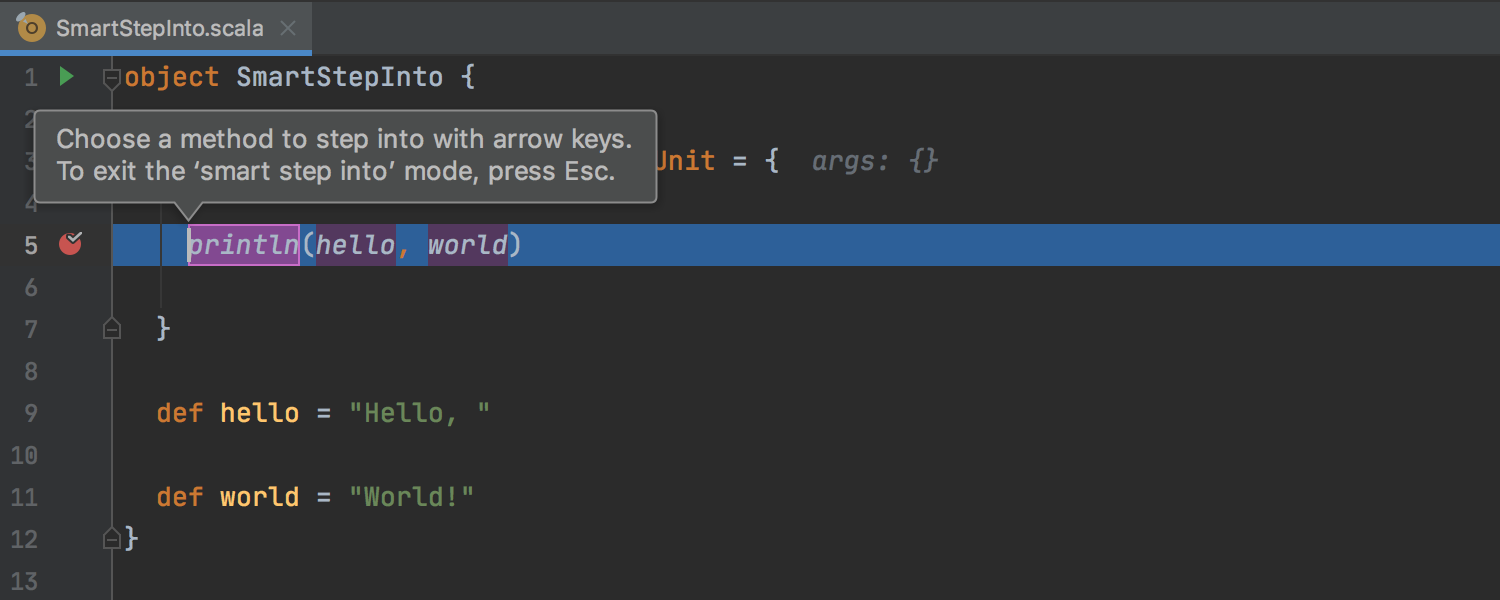Click the args: {} inline debugger hint
1500x600 pixels.
click(875, 161)
